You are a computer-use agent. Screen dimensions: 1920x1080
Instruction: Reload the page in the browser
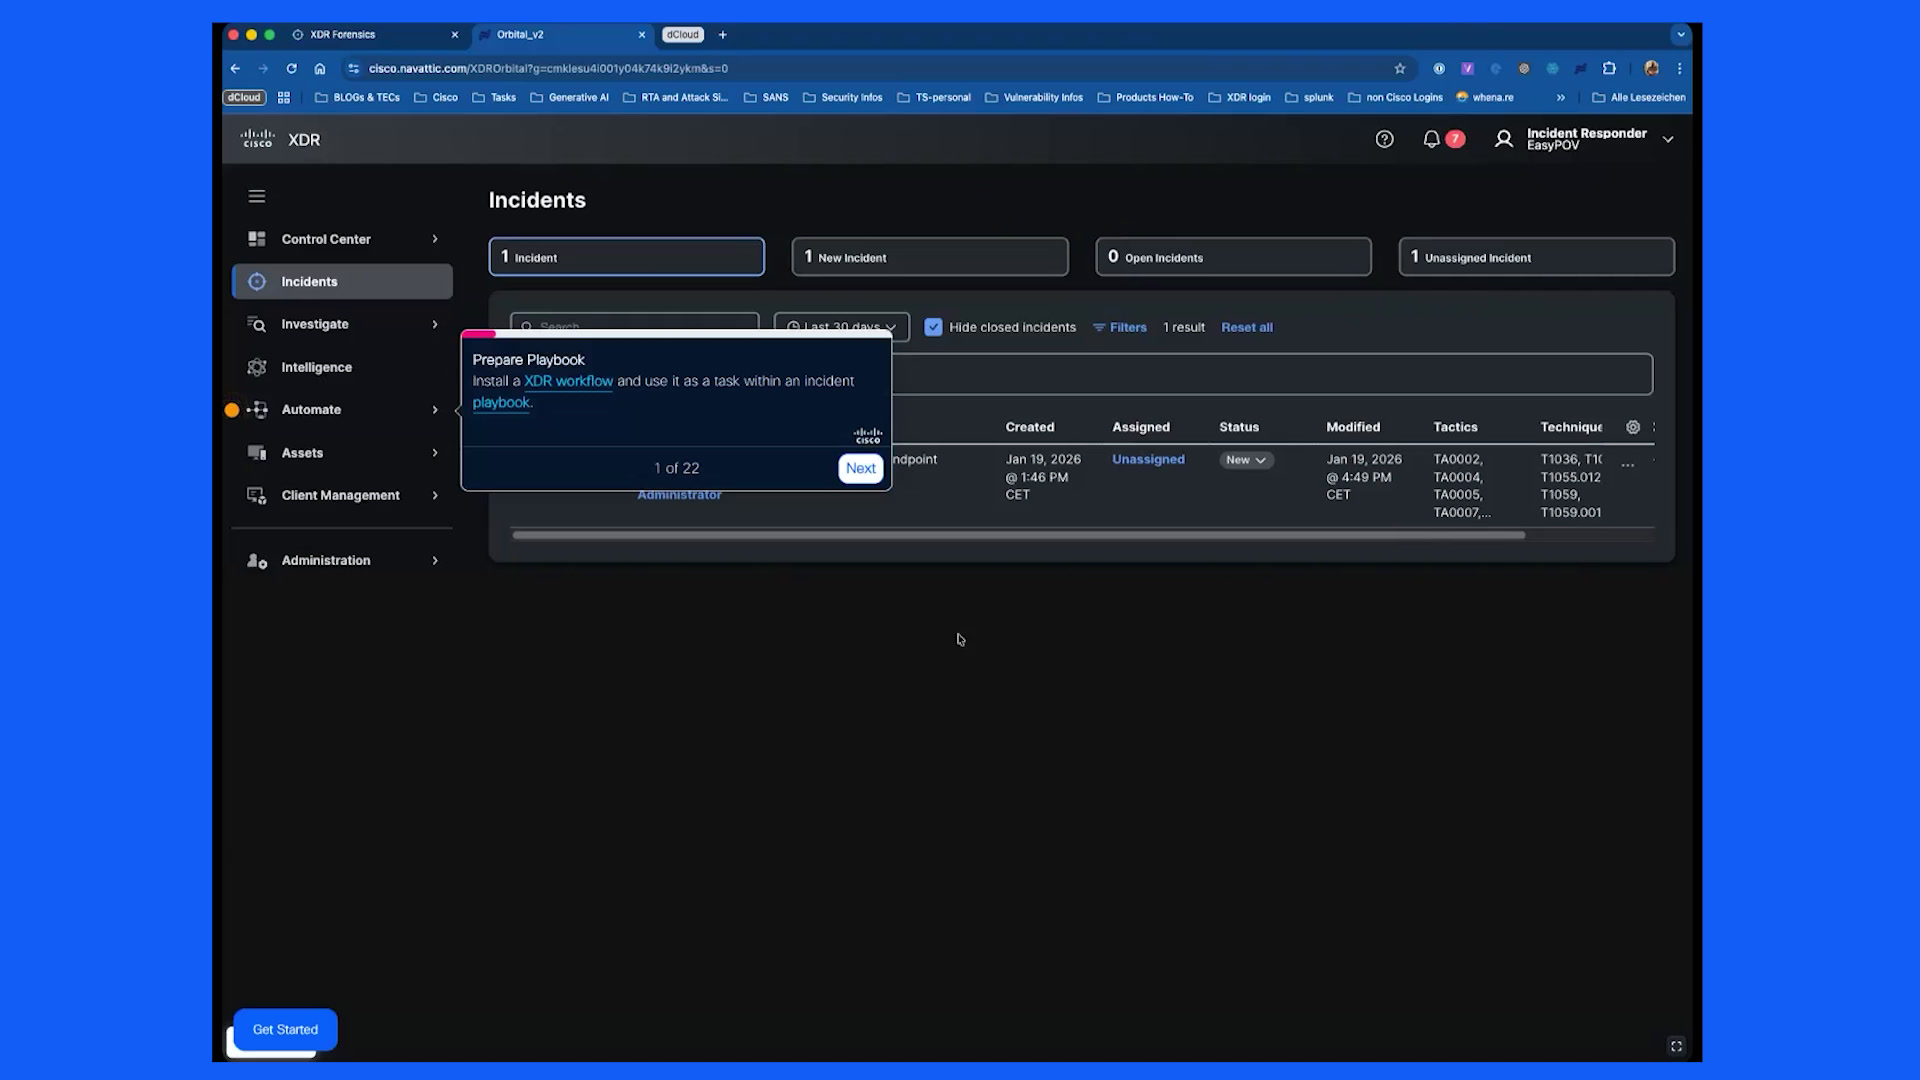(291, 69)
